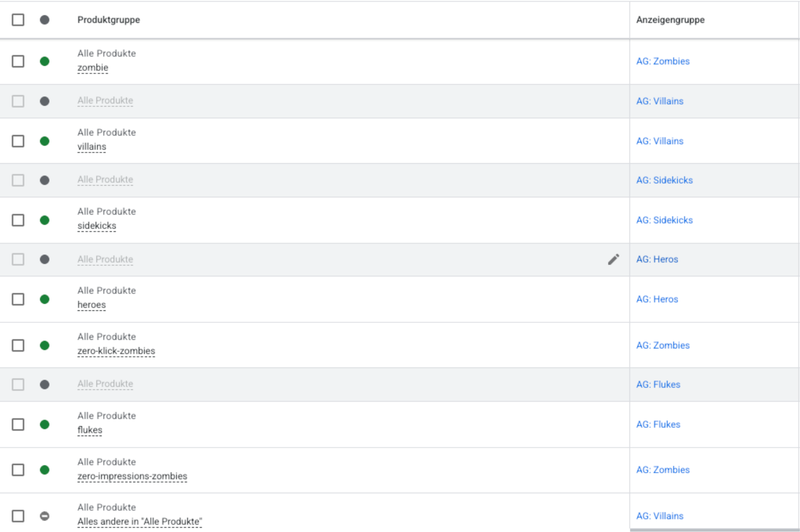This screenshot has width=800, height=532.
Task: Click the green status dot beside heroes
Action: [x=44, y=299]
